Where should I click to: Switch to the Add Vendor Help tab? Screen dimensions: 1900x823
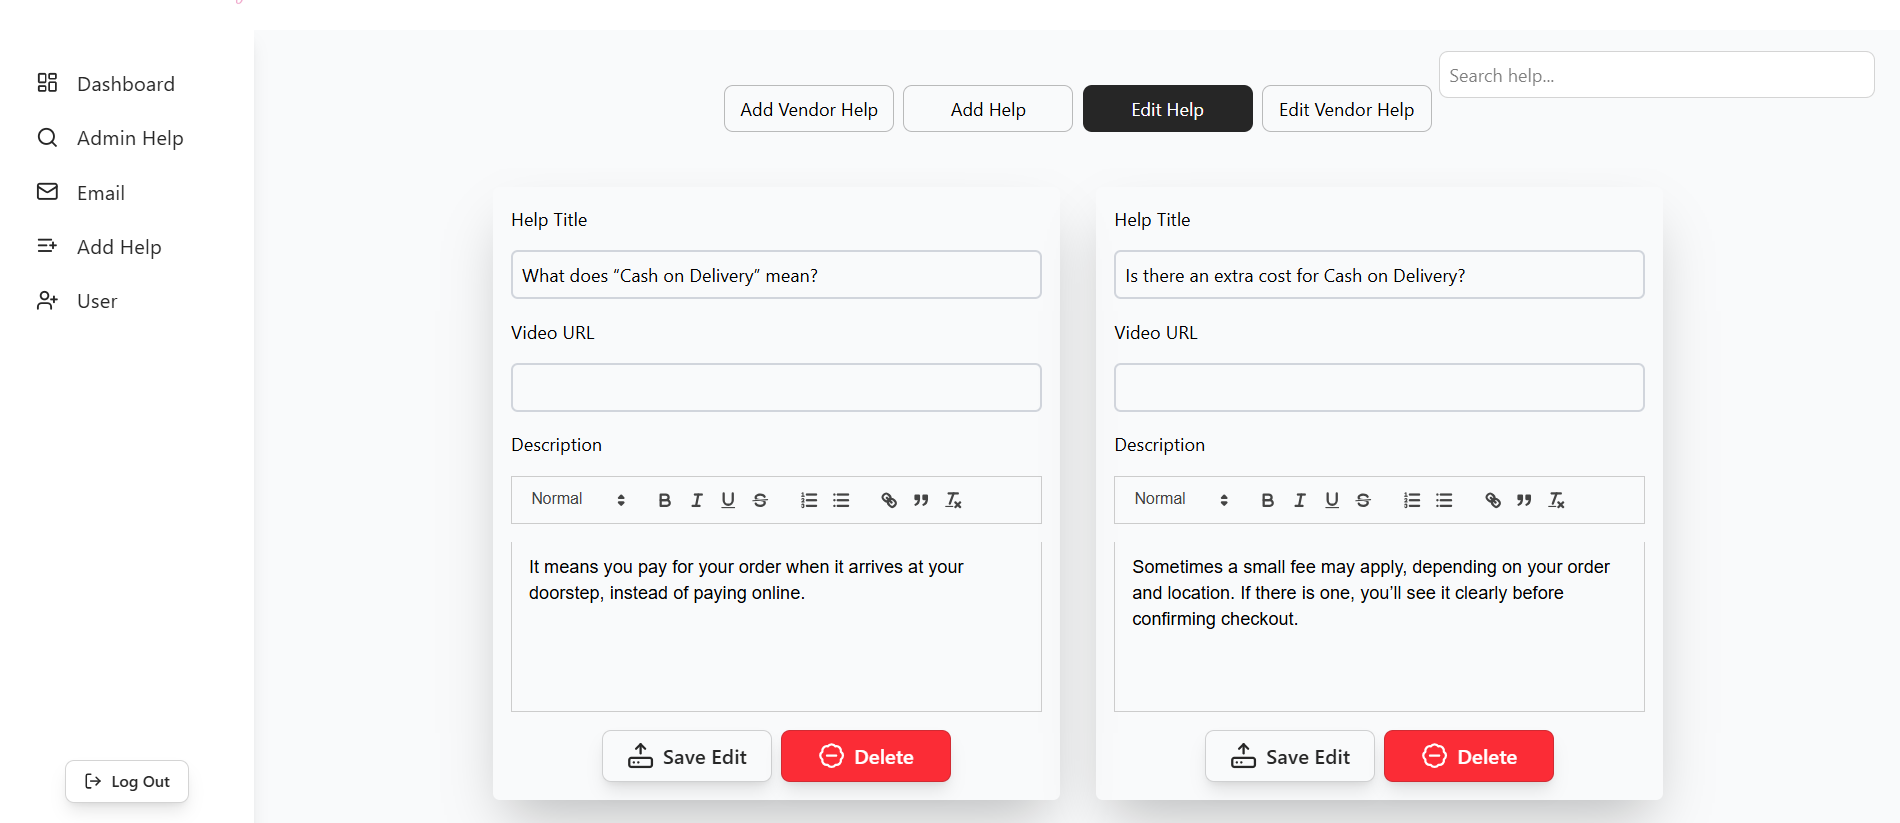[x=809, y=109]
